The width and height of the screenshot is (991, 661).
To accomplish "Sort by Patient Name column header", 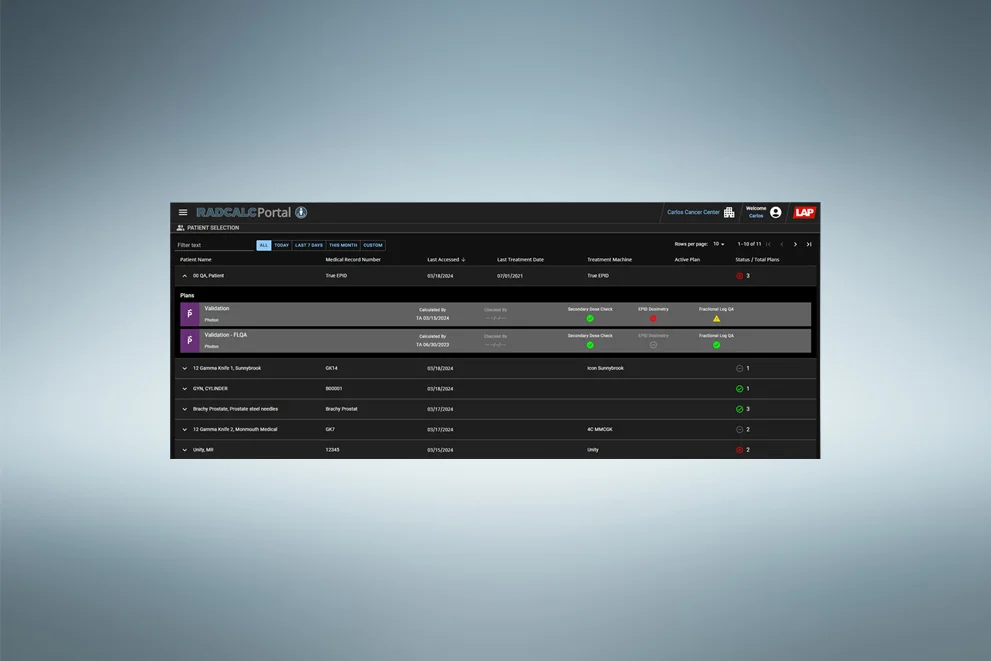I will click(x=196, y=260).
